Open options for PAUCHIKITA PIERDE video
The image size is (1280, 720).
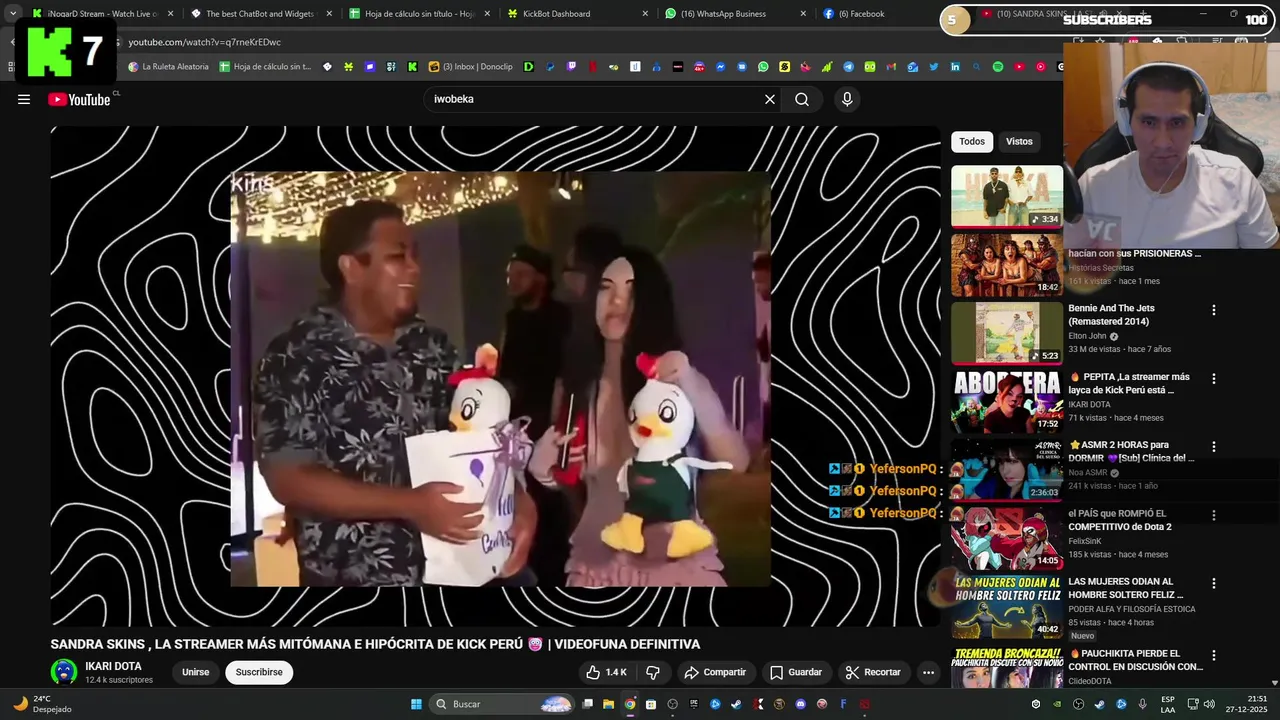click(1214, 655)
